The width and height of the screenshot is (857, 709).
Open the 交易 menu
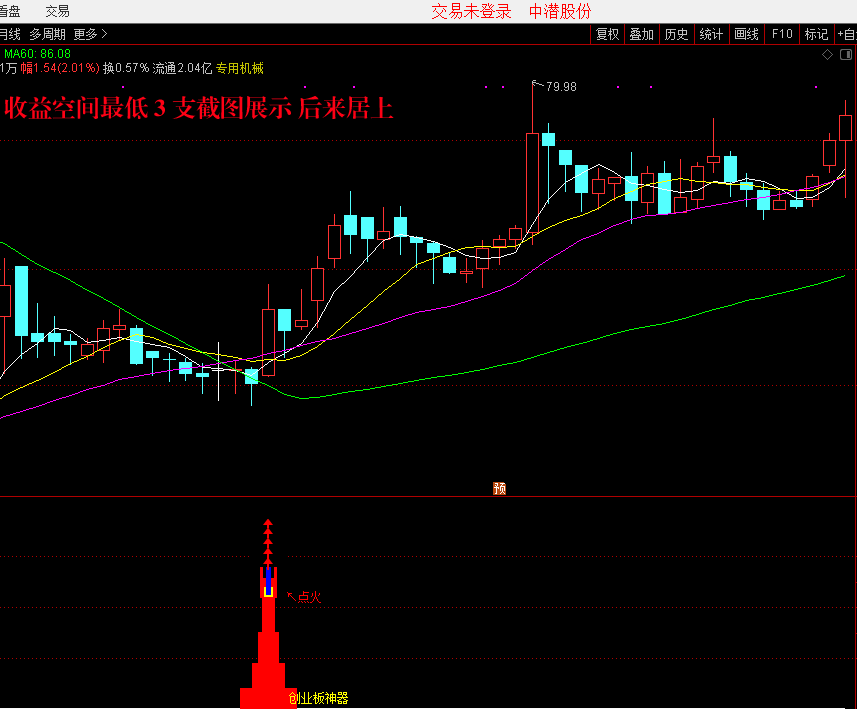click(57, 11)
